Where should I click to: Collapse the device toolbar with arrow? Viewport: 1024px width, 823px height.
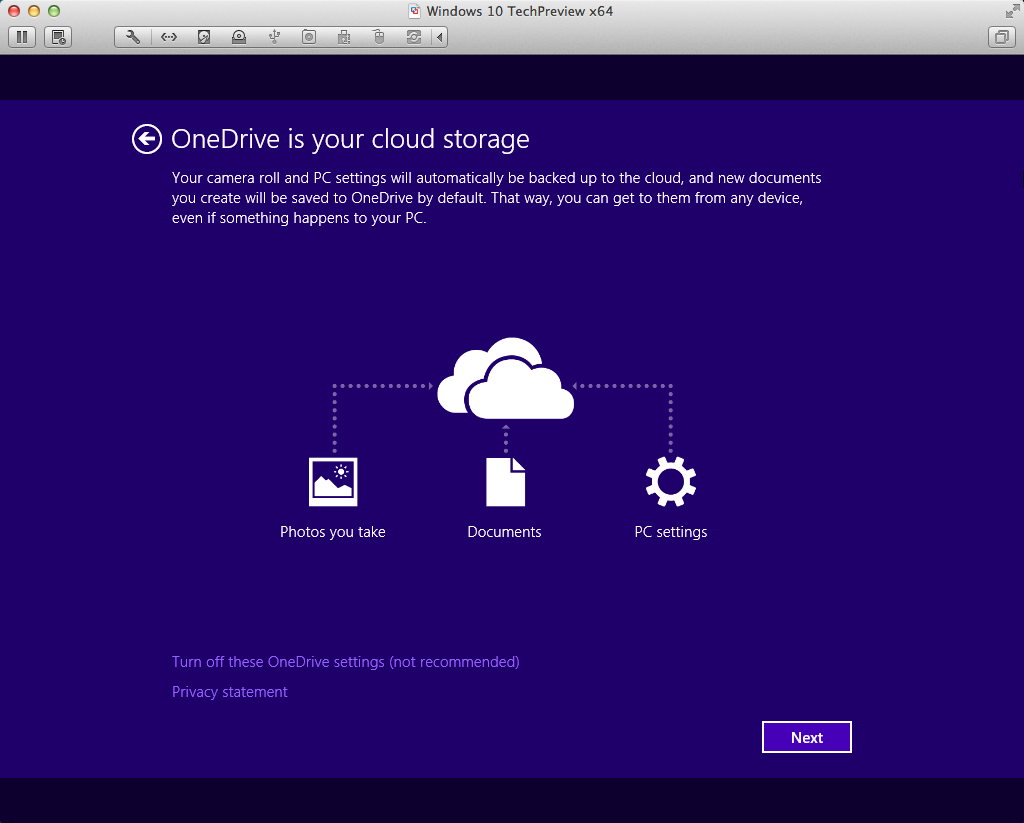440,37
